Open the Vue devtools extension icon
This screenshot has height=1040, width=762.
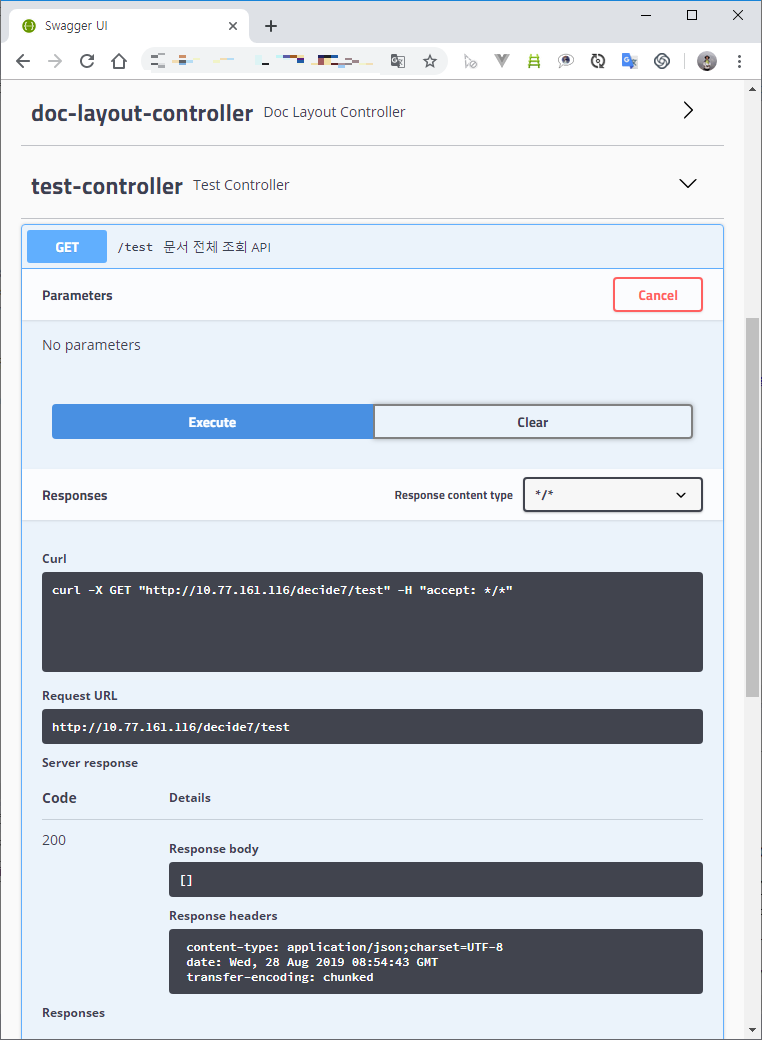point(502,62)
